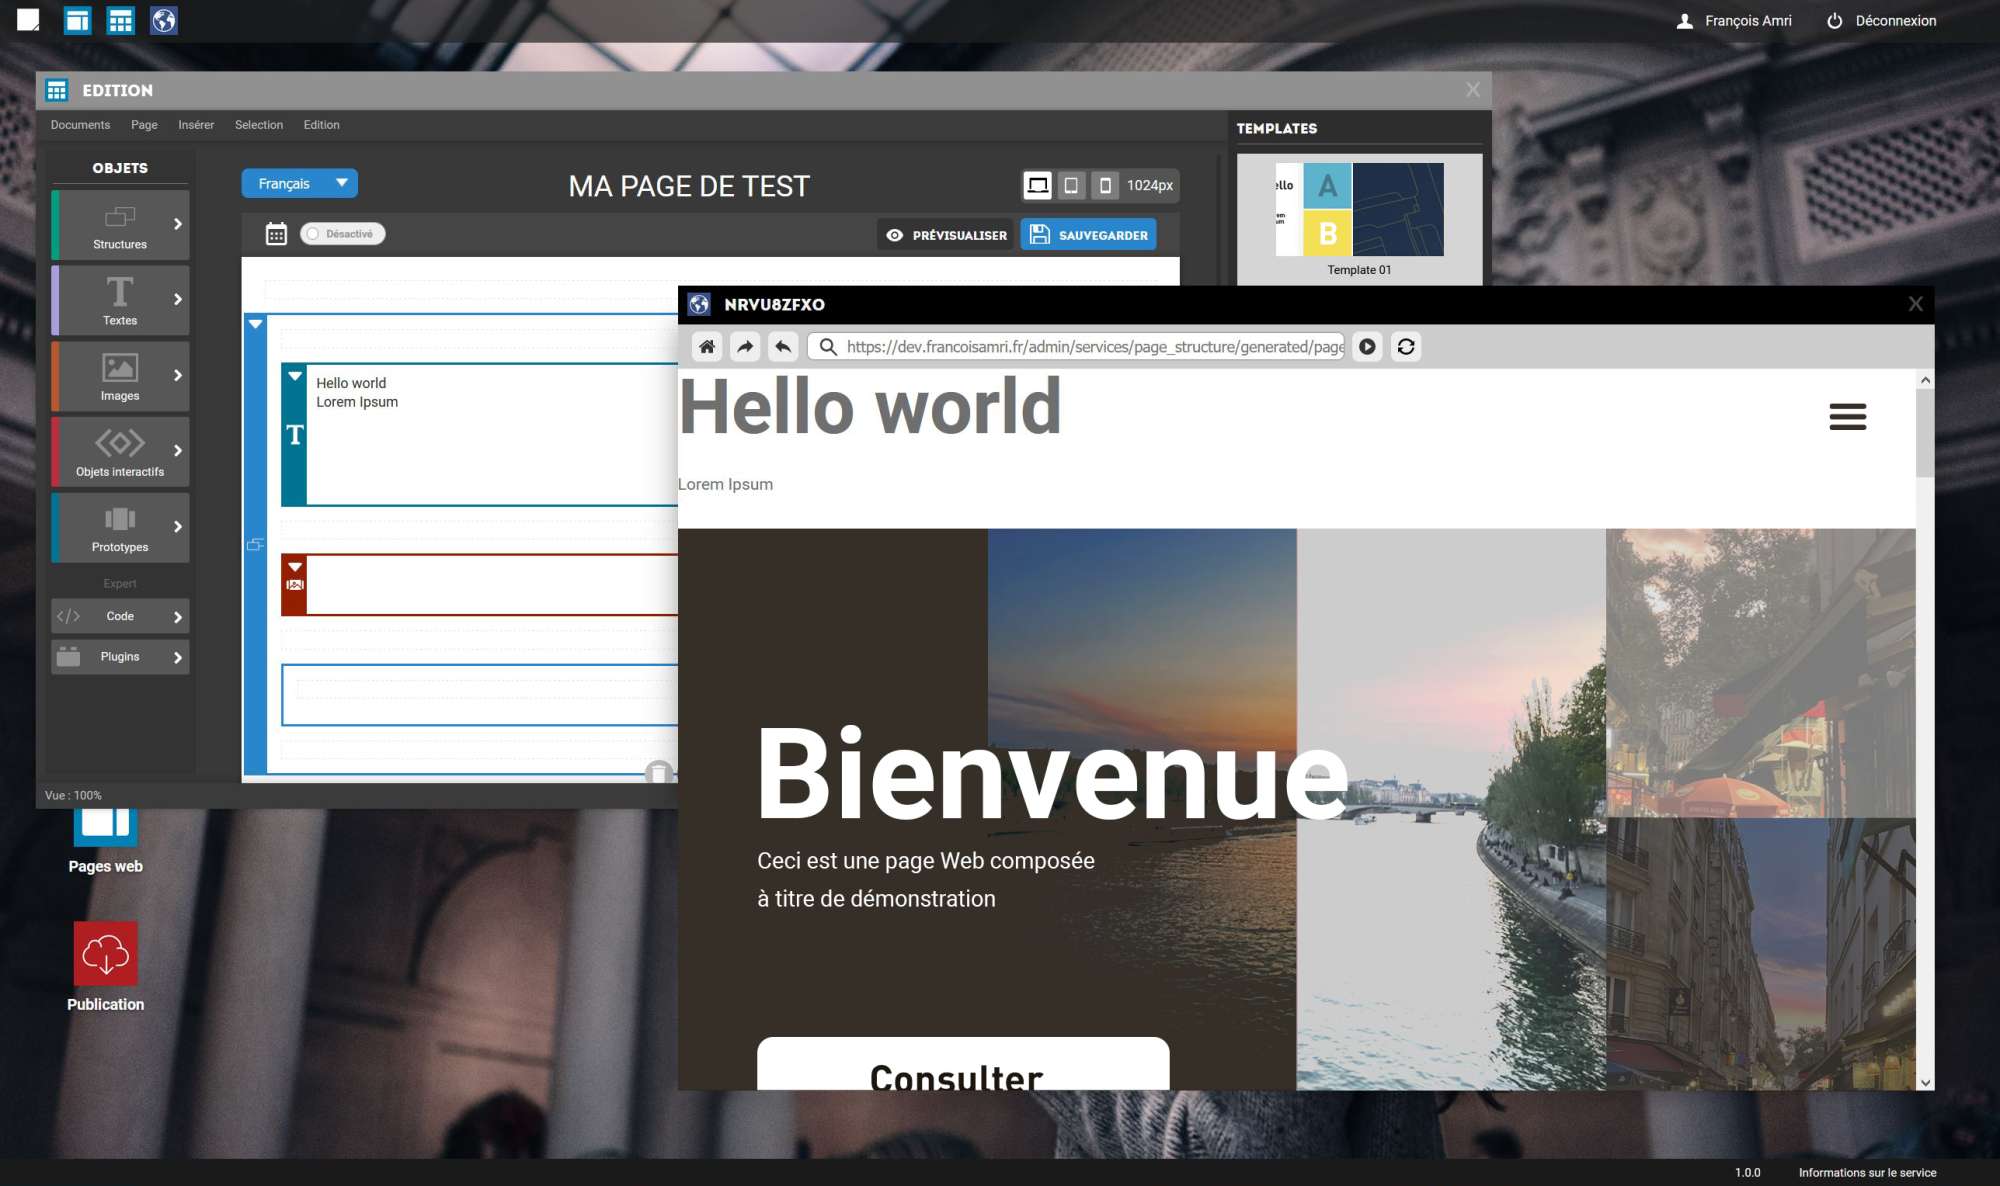The width and height of the screenshot is (2000, 1186).
Task: Click the SAUVEGARDER button
Action: (x=1088, y=235)
